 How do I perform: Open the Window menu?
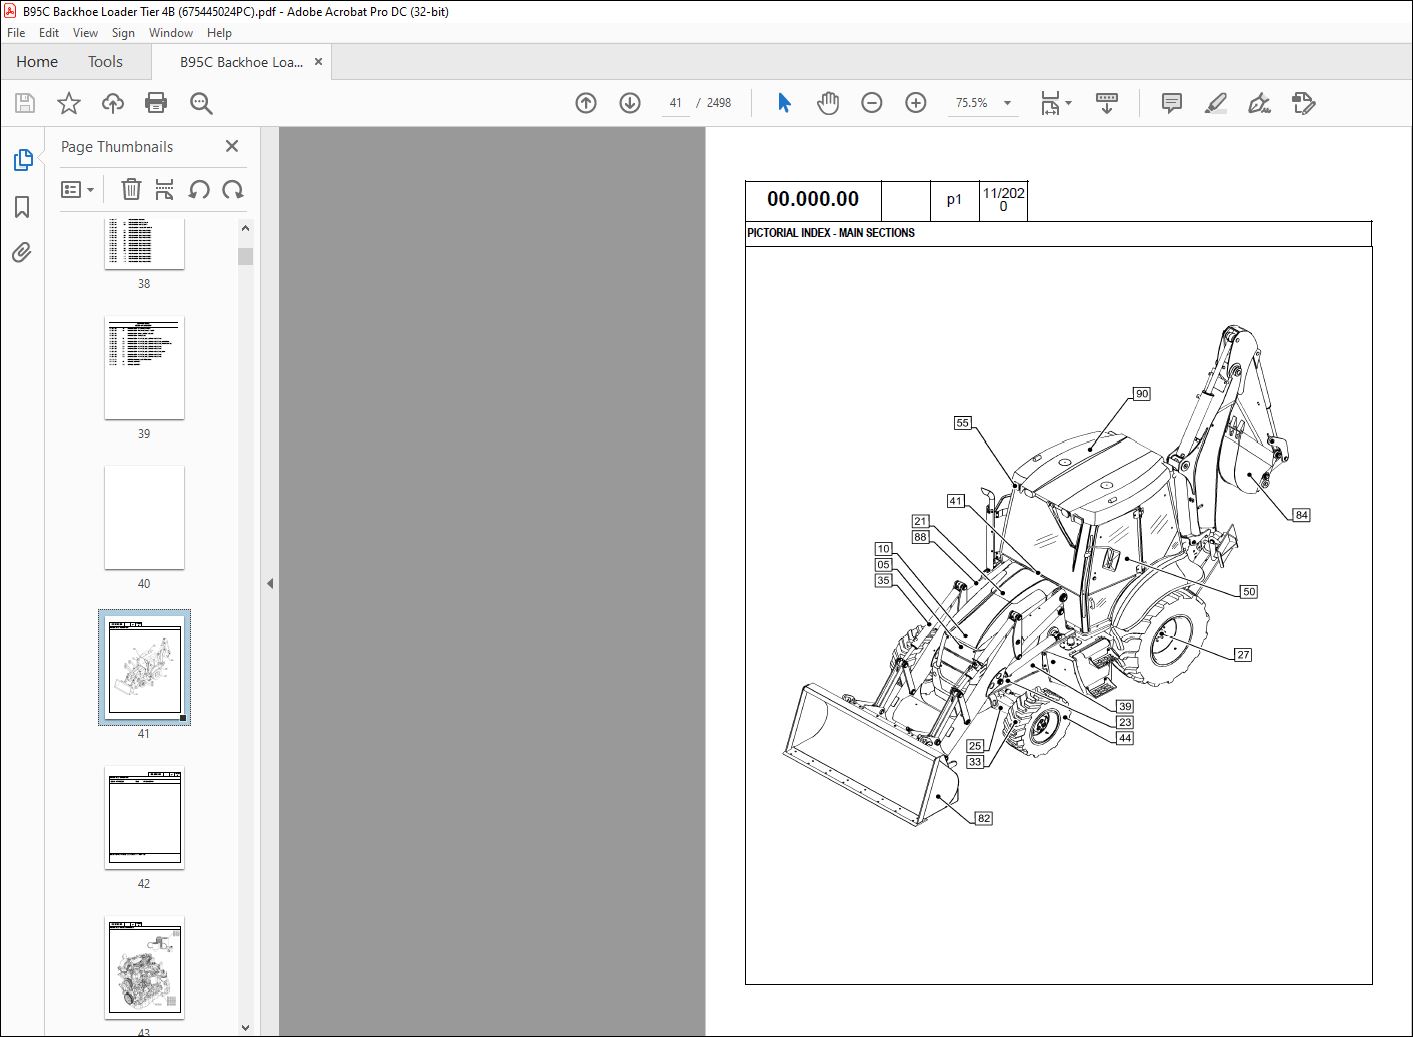(x=171, y=33)
